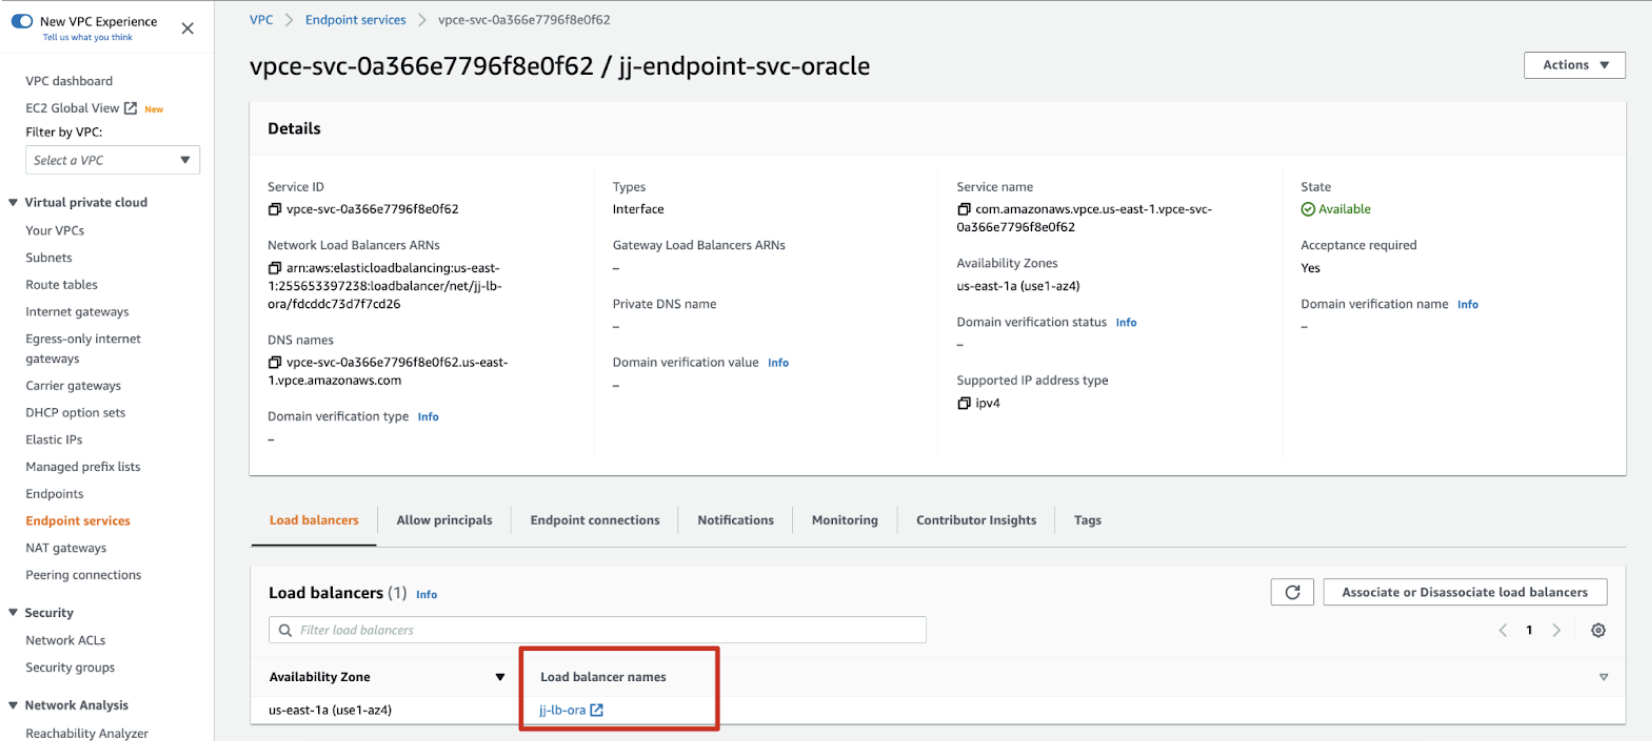
Task: Open the Contributor Insights tab
Action: click(x=976, y=520)
